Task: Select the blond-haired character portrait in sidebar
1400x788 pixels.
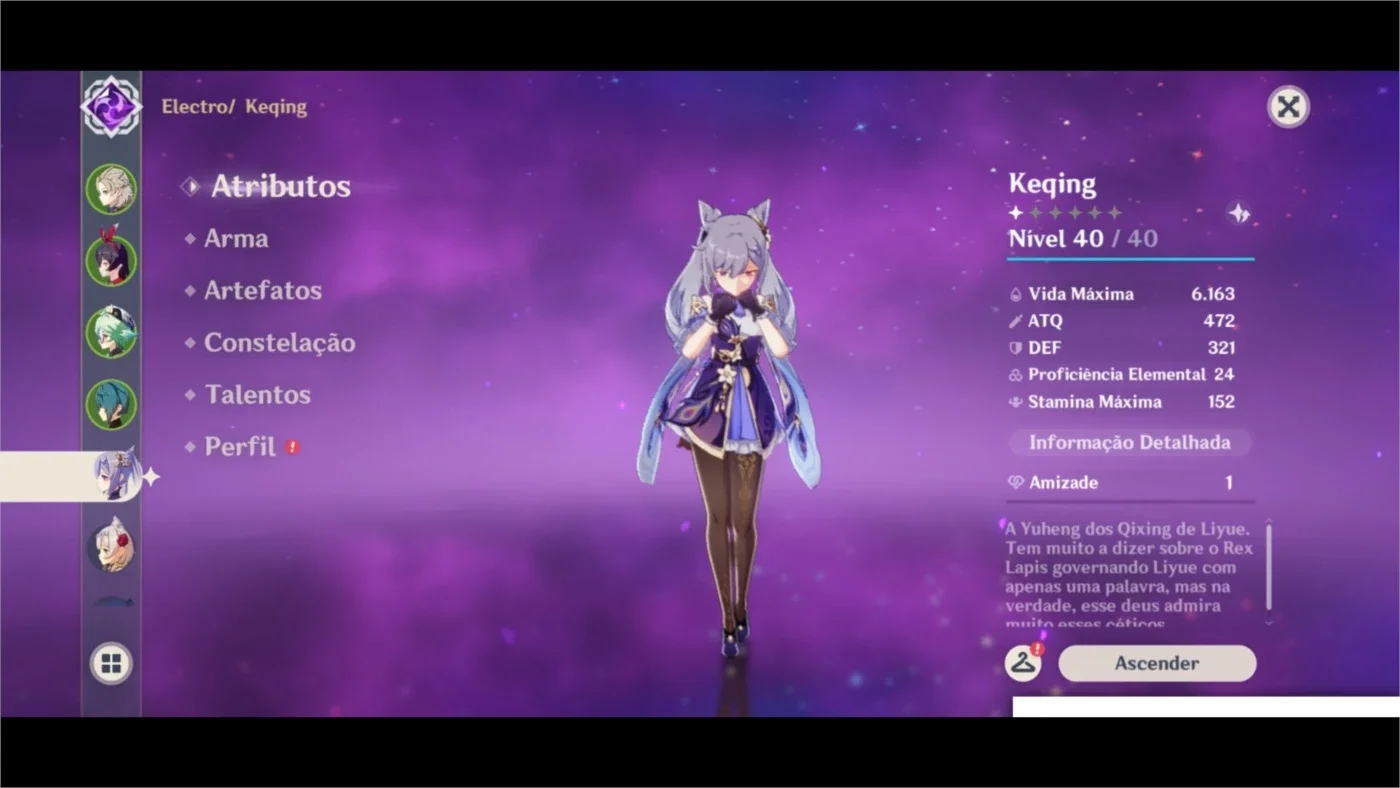Action: point(111,189)
